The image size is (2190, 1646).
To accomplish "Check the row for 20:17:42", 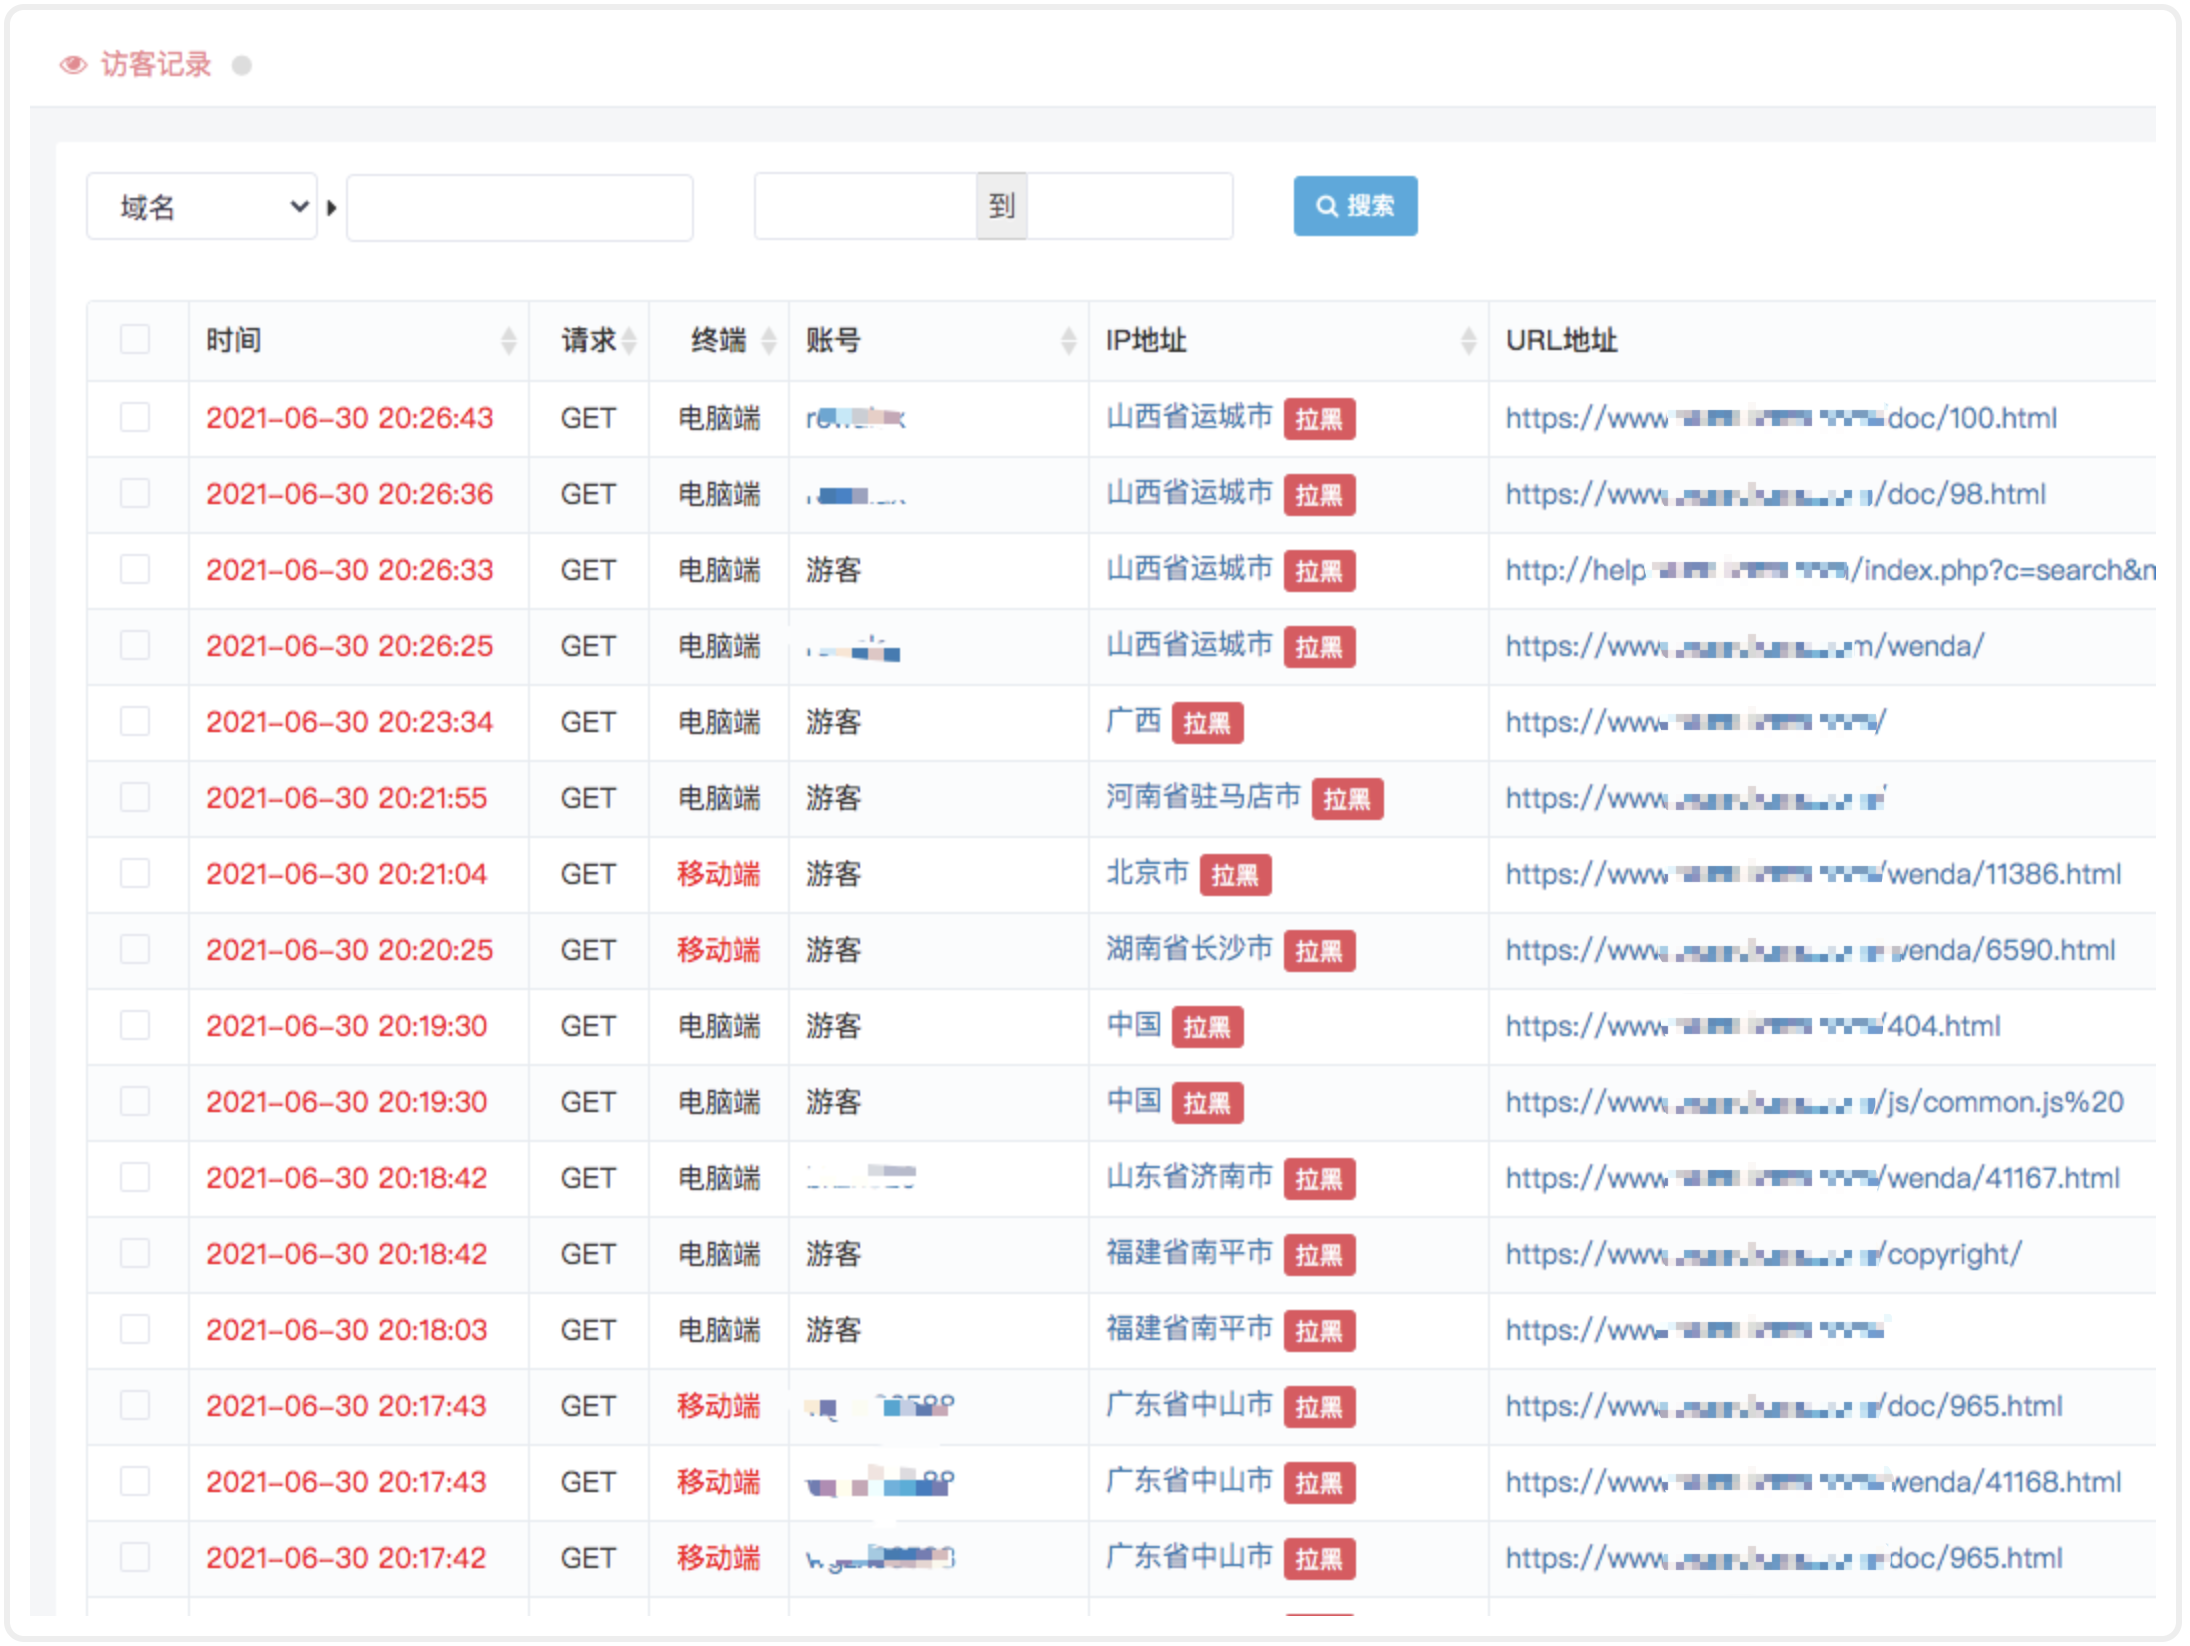I will pos(135,1557).
